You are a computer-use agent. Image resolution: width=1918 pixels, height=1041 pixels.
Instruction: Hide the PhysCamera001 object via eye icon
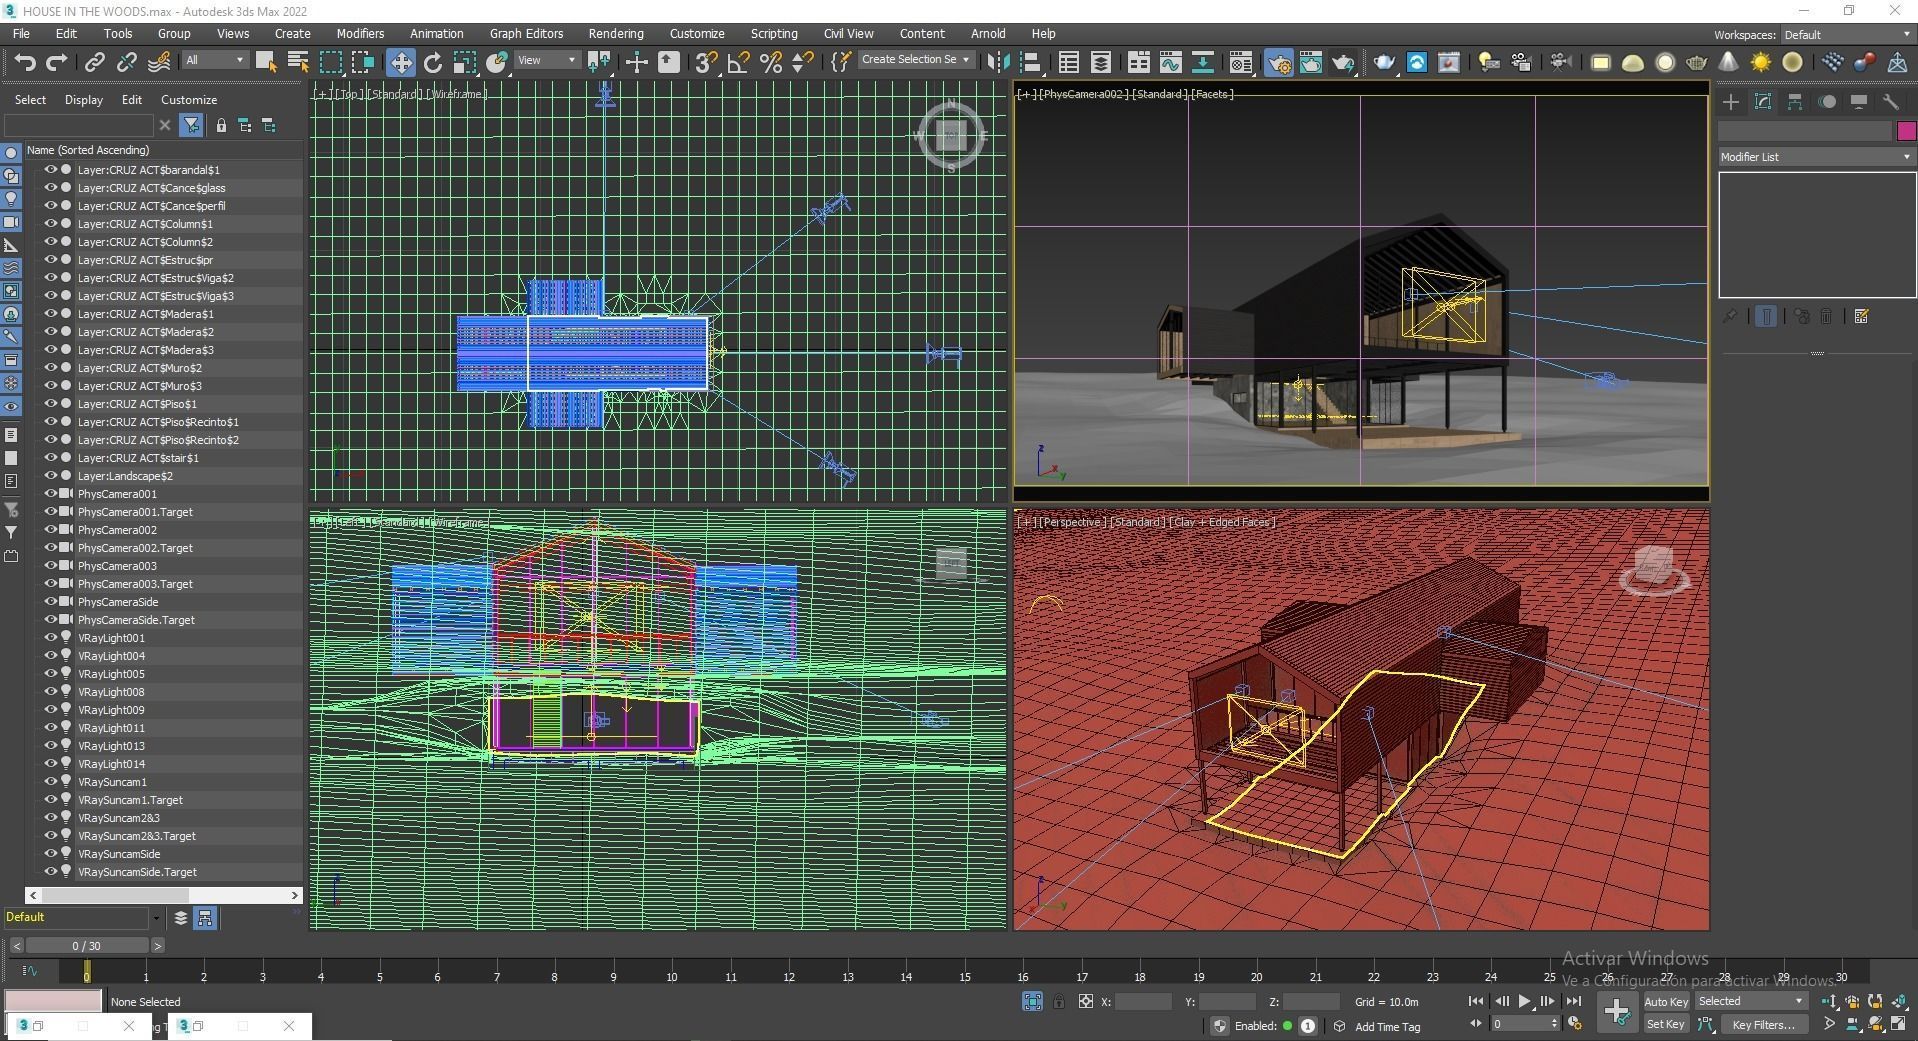(x=50, y=494)
